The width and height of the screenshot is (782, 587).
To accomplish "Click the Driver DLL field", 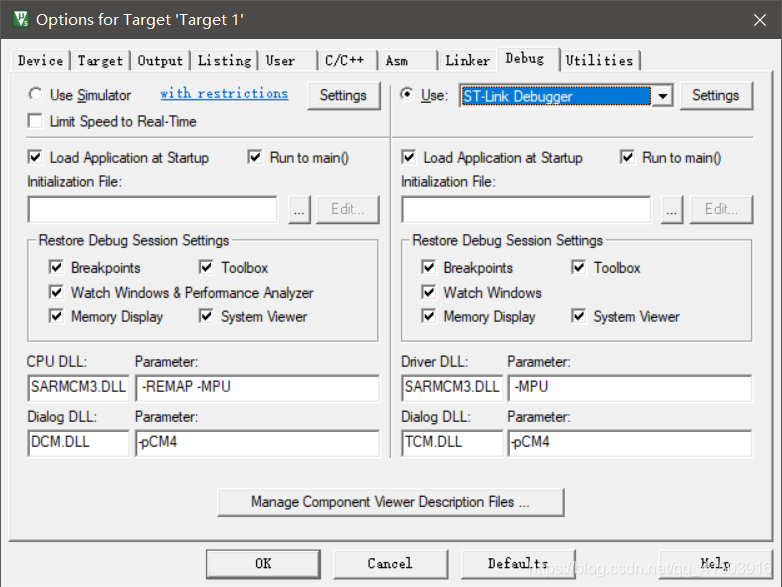I will 452,388.
